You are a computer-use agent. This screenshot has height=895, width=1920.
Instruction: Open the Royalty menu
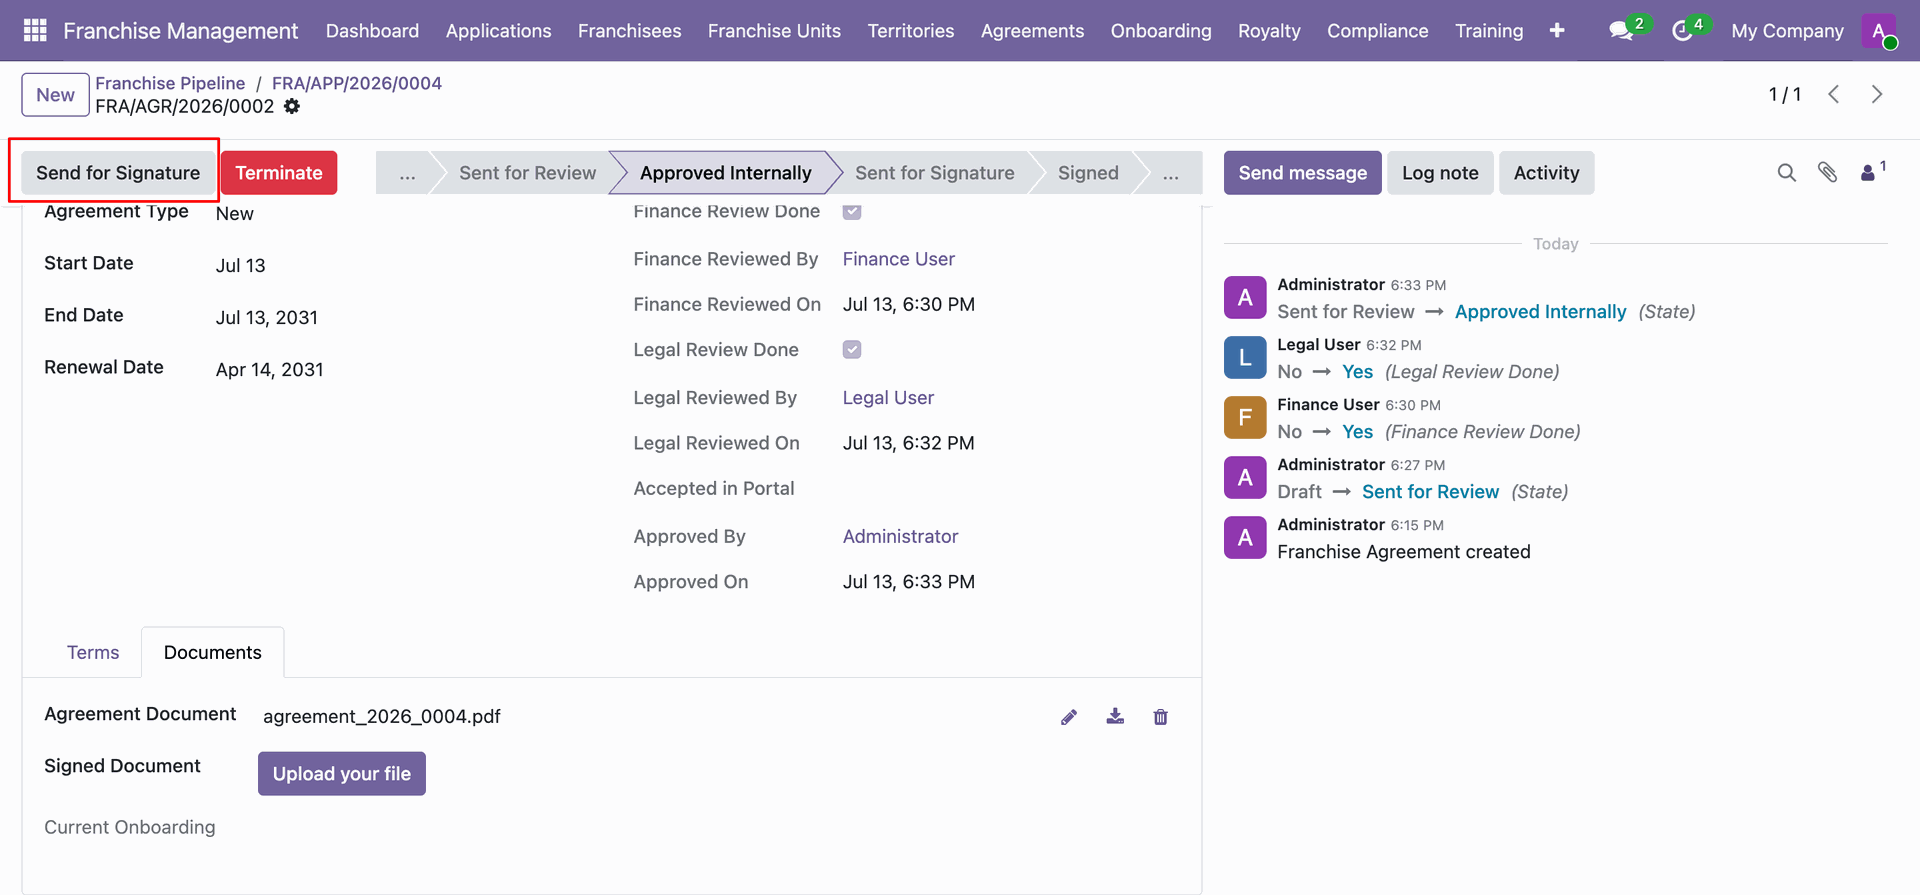tap(1269, 31)
